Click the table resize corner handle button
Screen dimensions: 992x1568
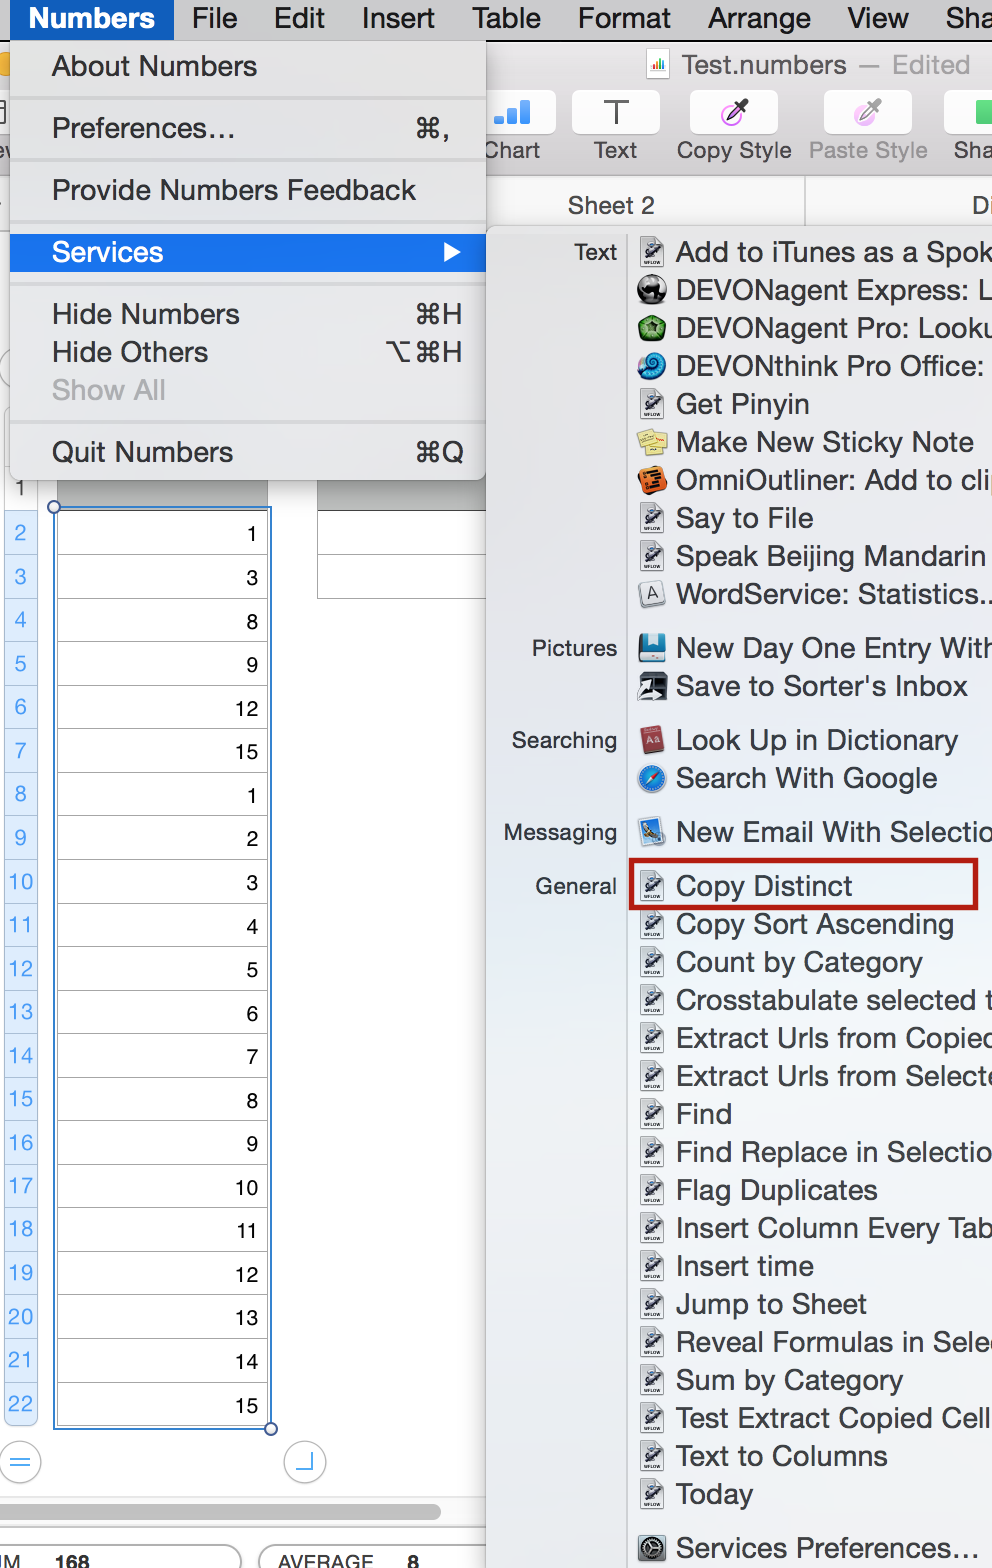[305, 1463]
